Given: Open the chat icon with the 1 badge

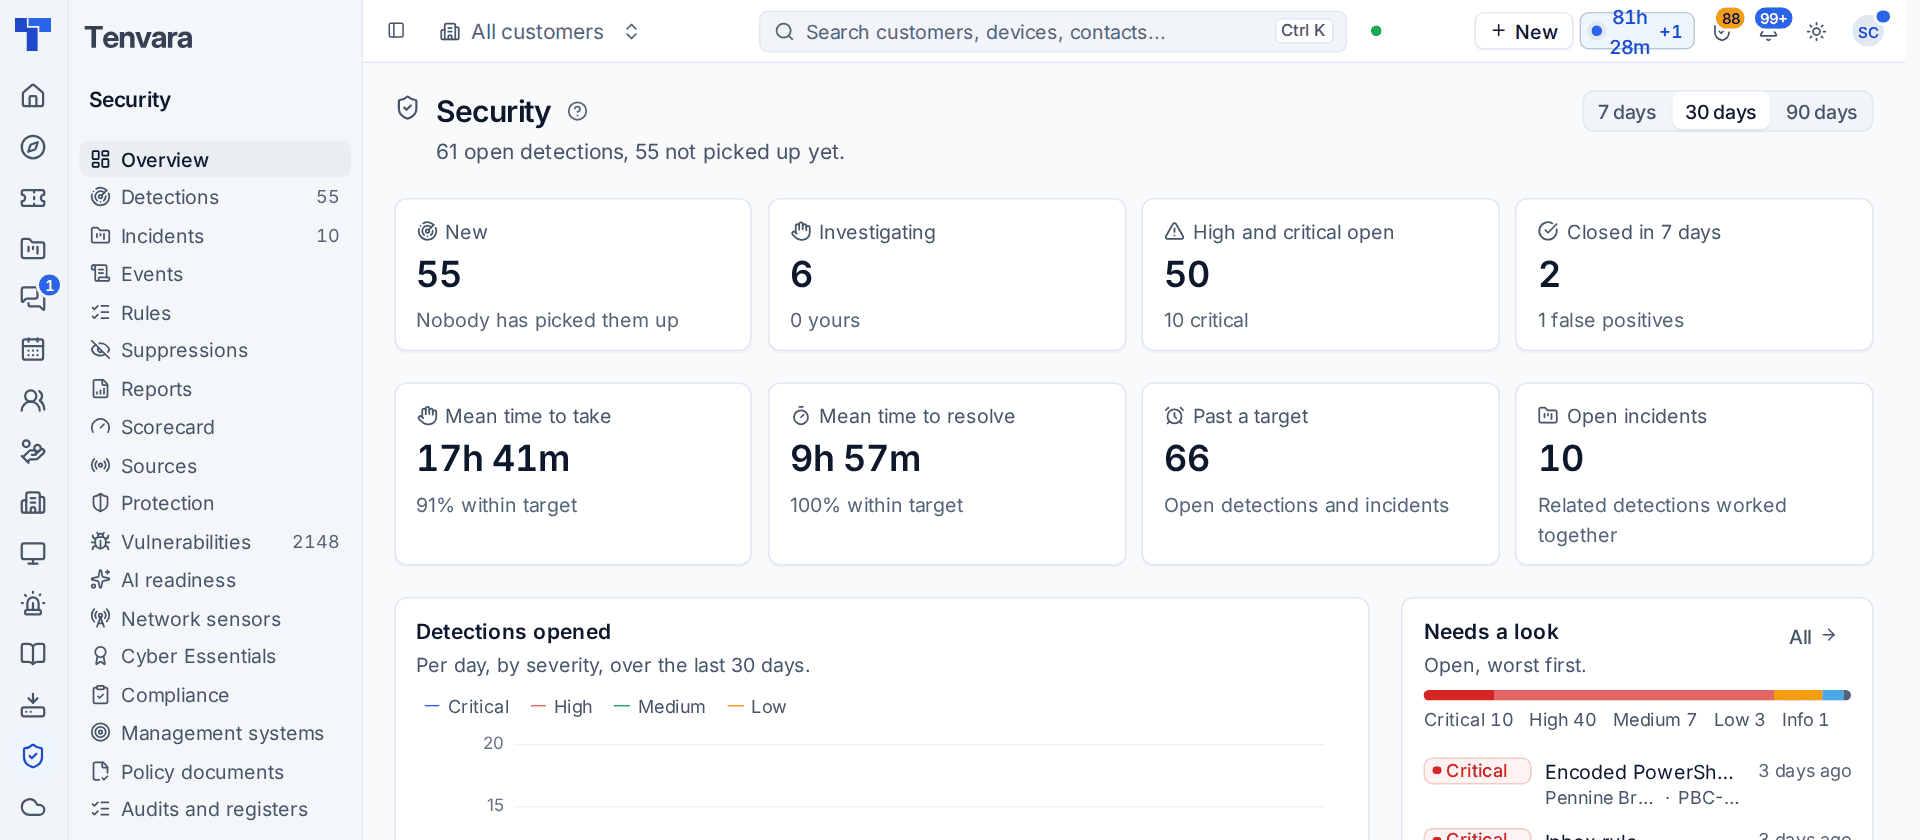Looking at the screenshot, I should tap(33, 298).
